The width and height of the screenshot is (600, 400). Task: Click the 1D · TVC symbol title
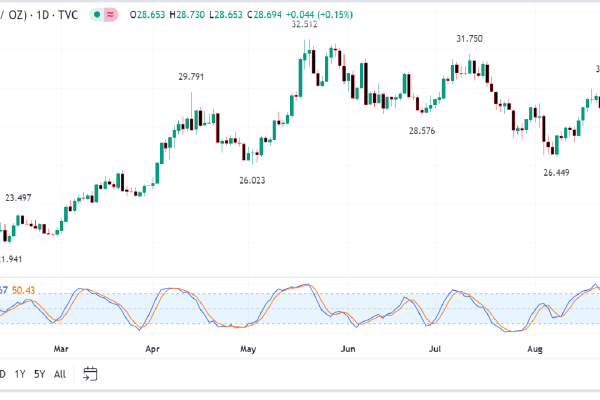point(52,16)
